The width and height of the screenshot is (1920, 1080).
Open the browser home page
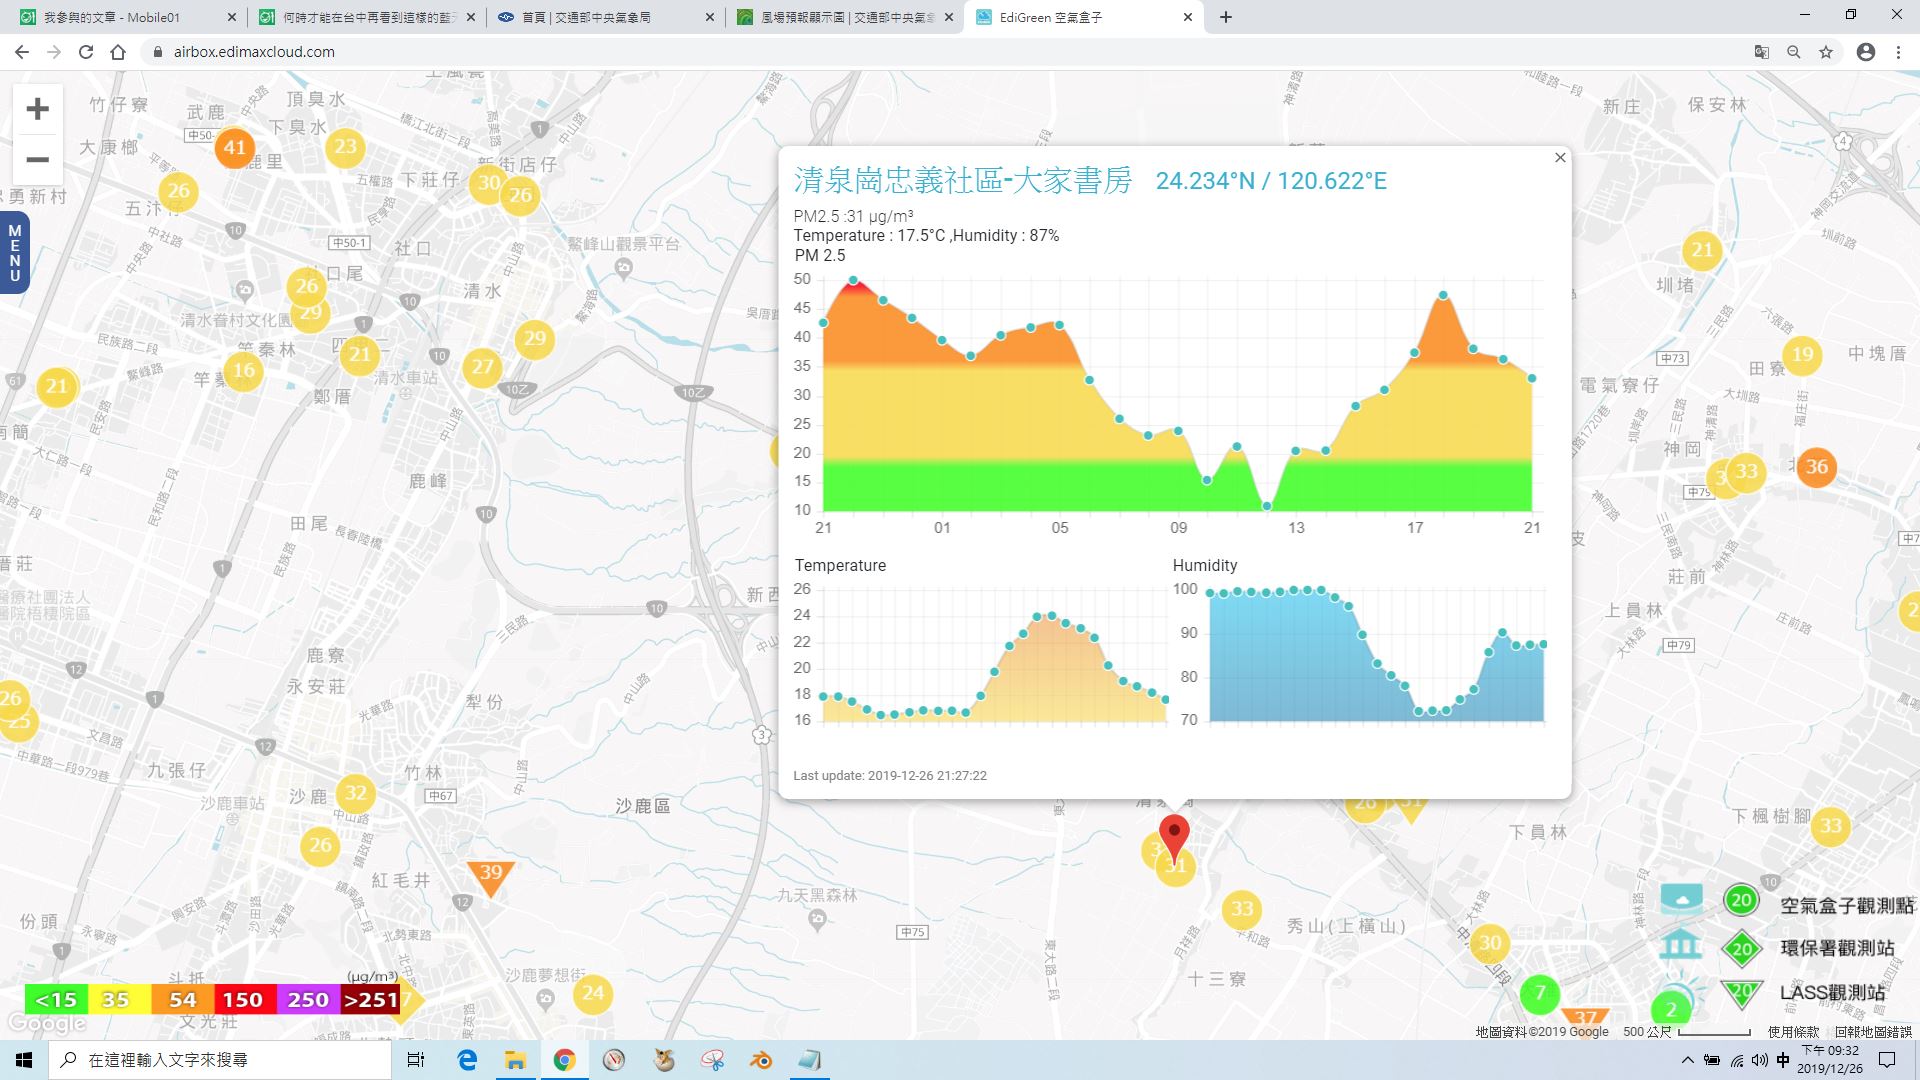118,52
